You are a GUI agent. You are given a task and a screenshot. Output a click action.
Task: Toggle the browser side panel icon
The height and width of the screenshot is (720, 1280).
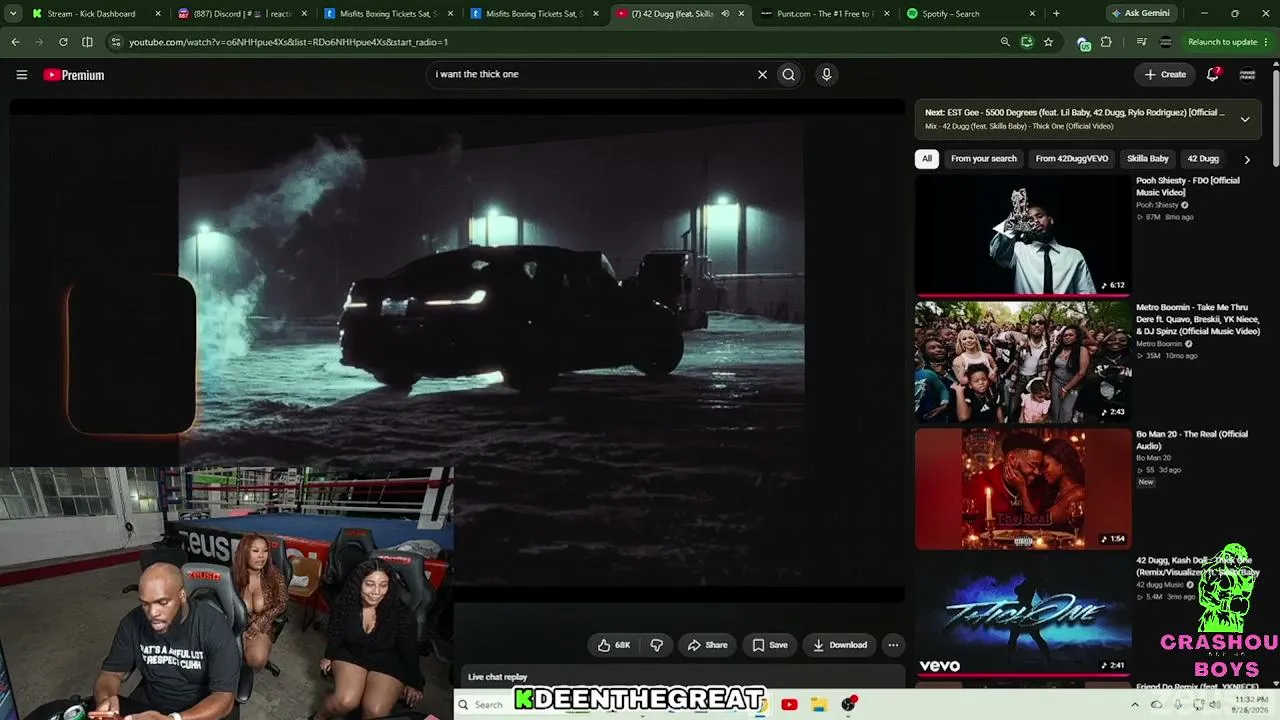point(87,42)
